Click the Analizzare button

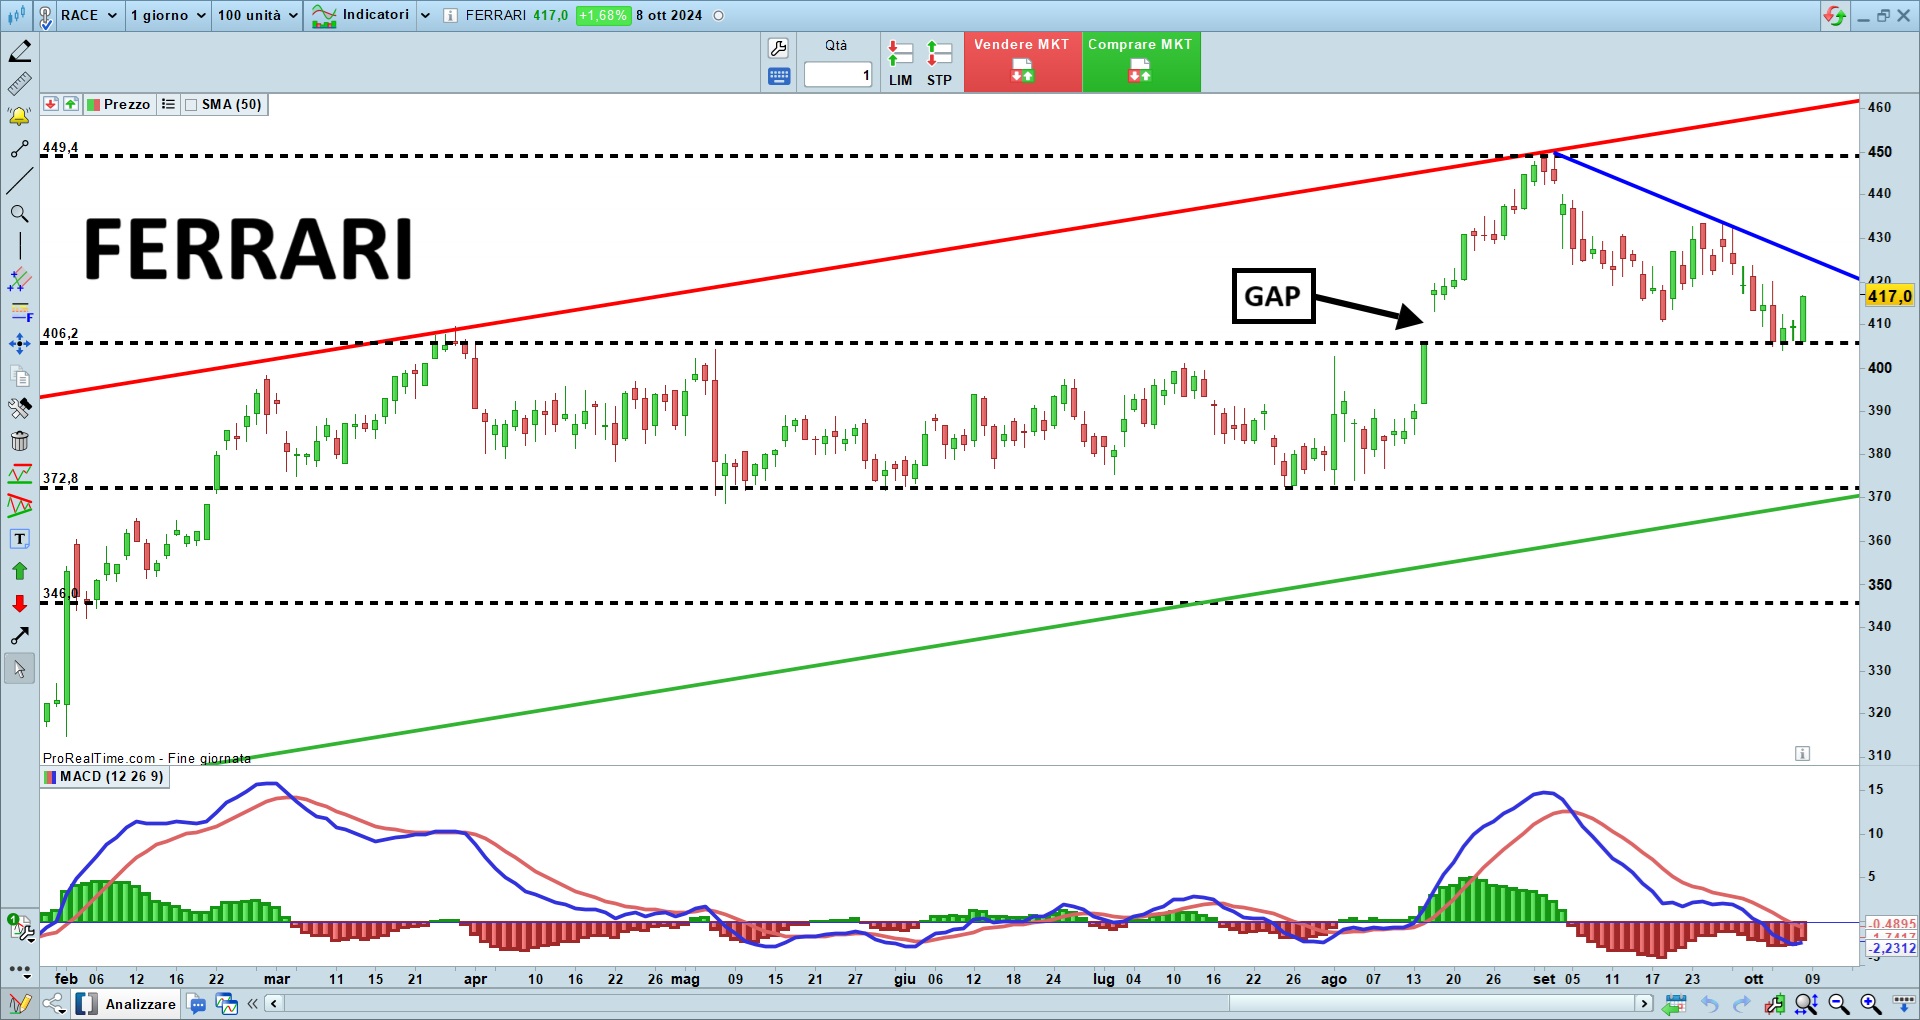pos(126,1003)
